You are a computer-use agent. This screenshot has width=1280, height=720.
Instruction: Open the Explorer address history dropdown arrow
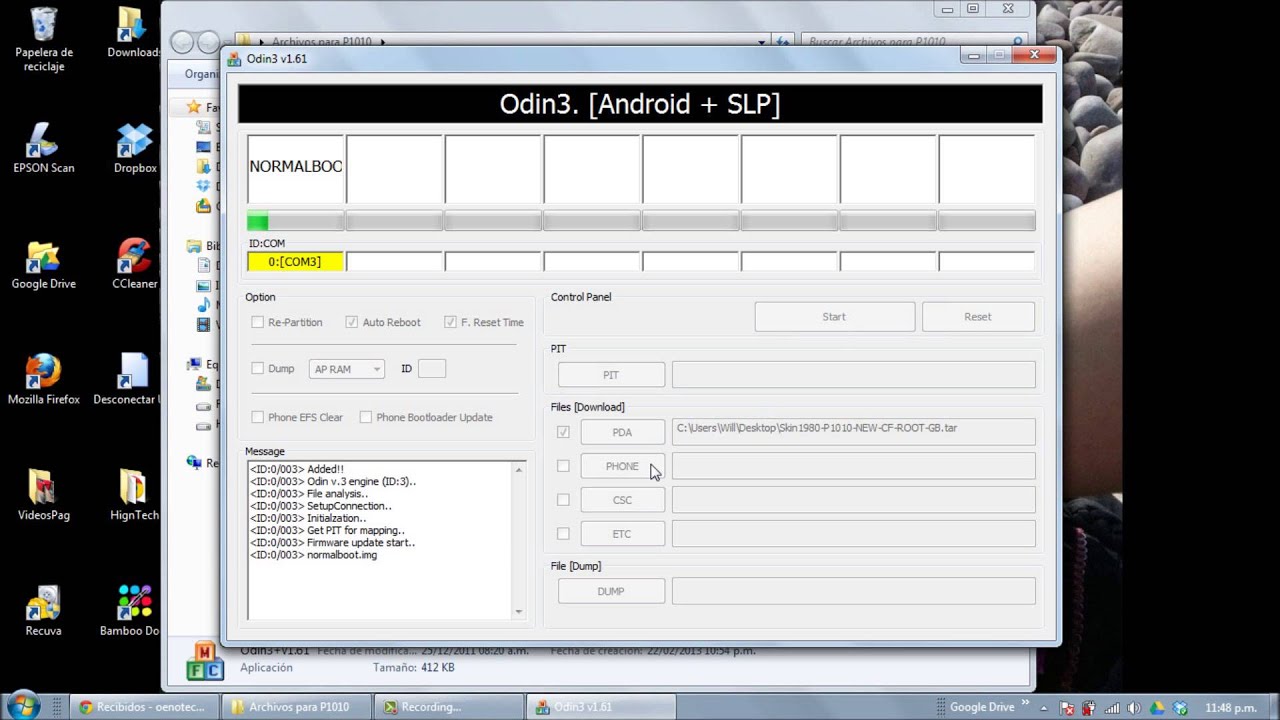pyautogui.click(x=761, y=42)
